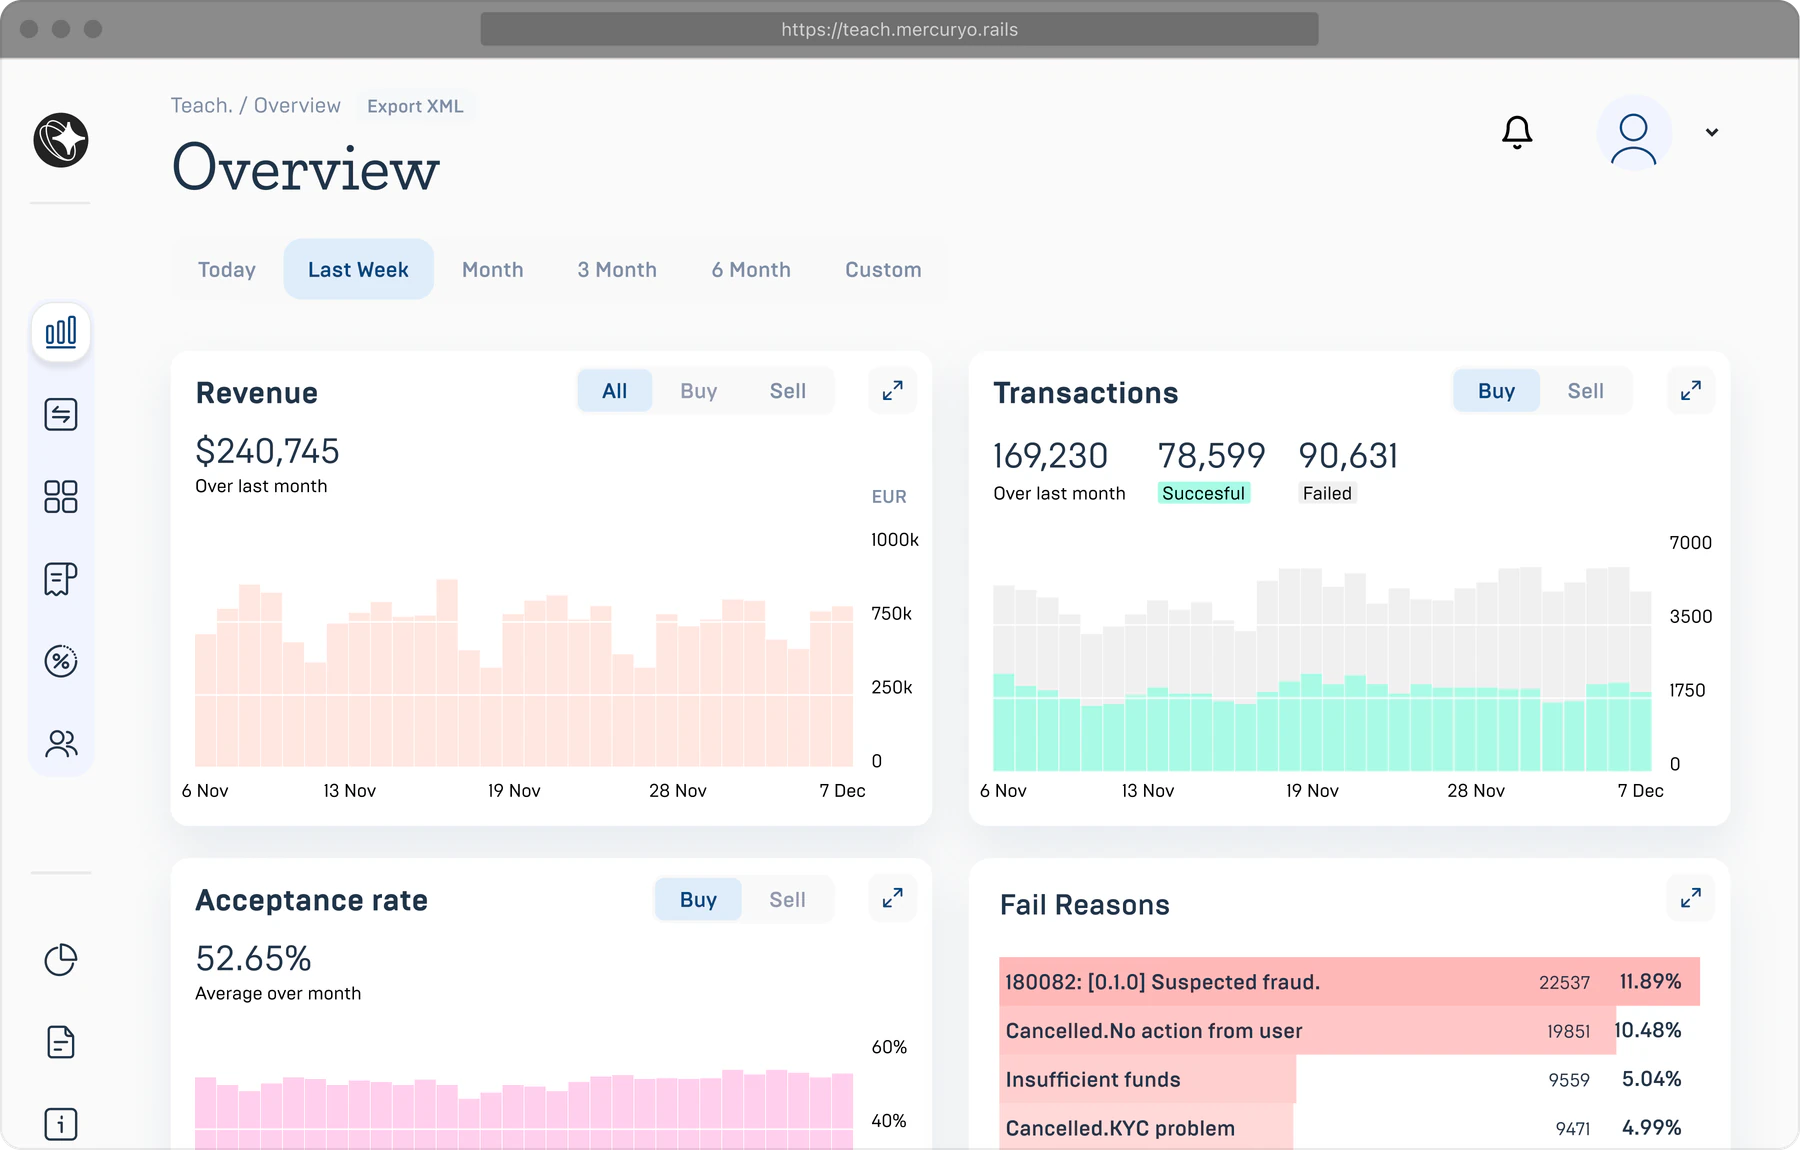This screenshot has width=1800, height=1150.
Task: Open the document sidebar icon
Action: [x=61, y=1042]
